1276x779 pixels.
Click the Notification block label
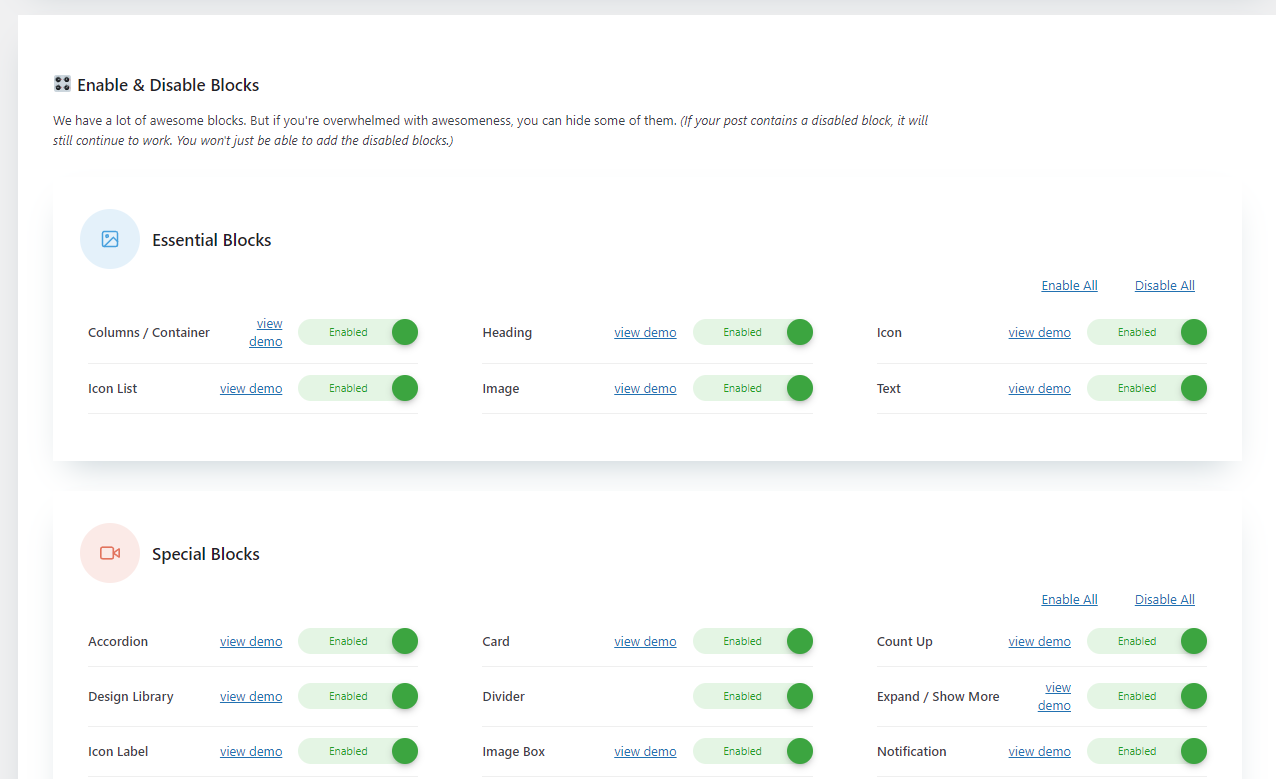pyautogui.click(x=912, y=751)
